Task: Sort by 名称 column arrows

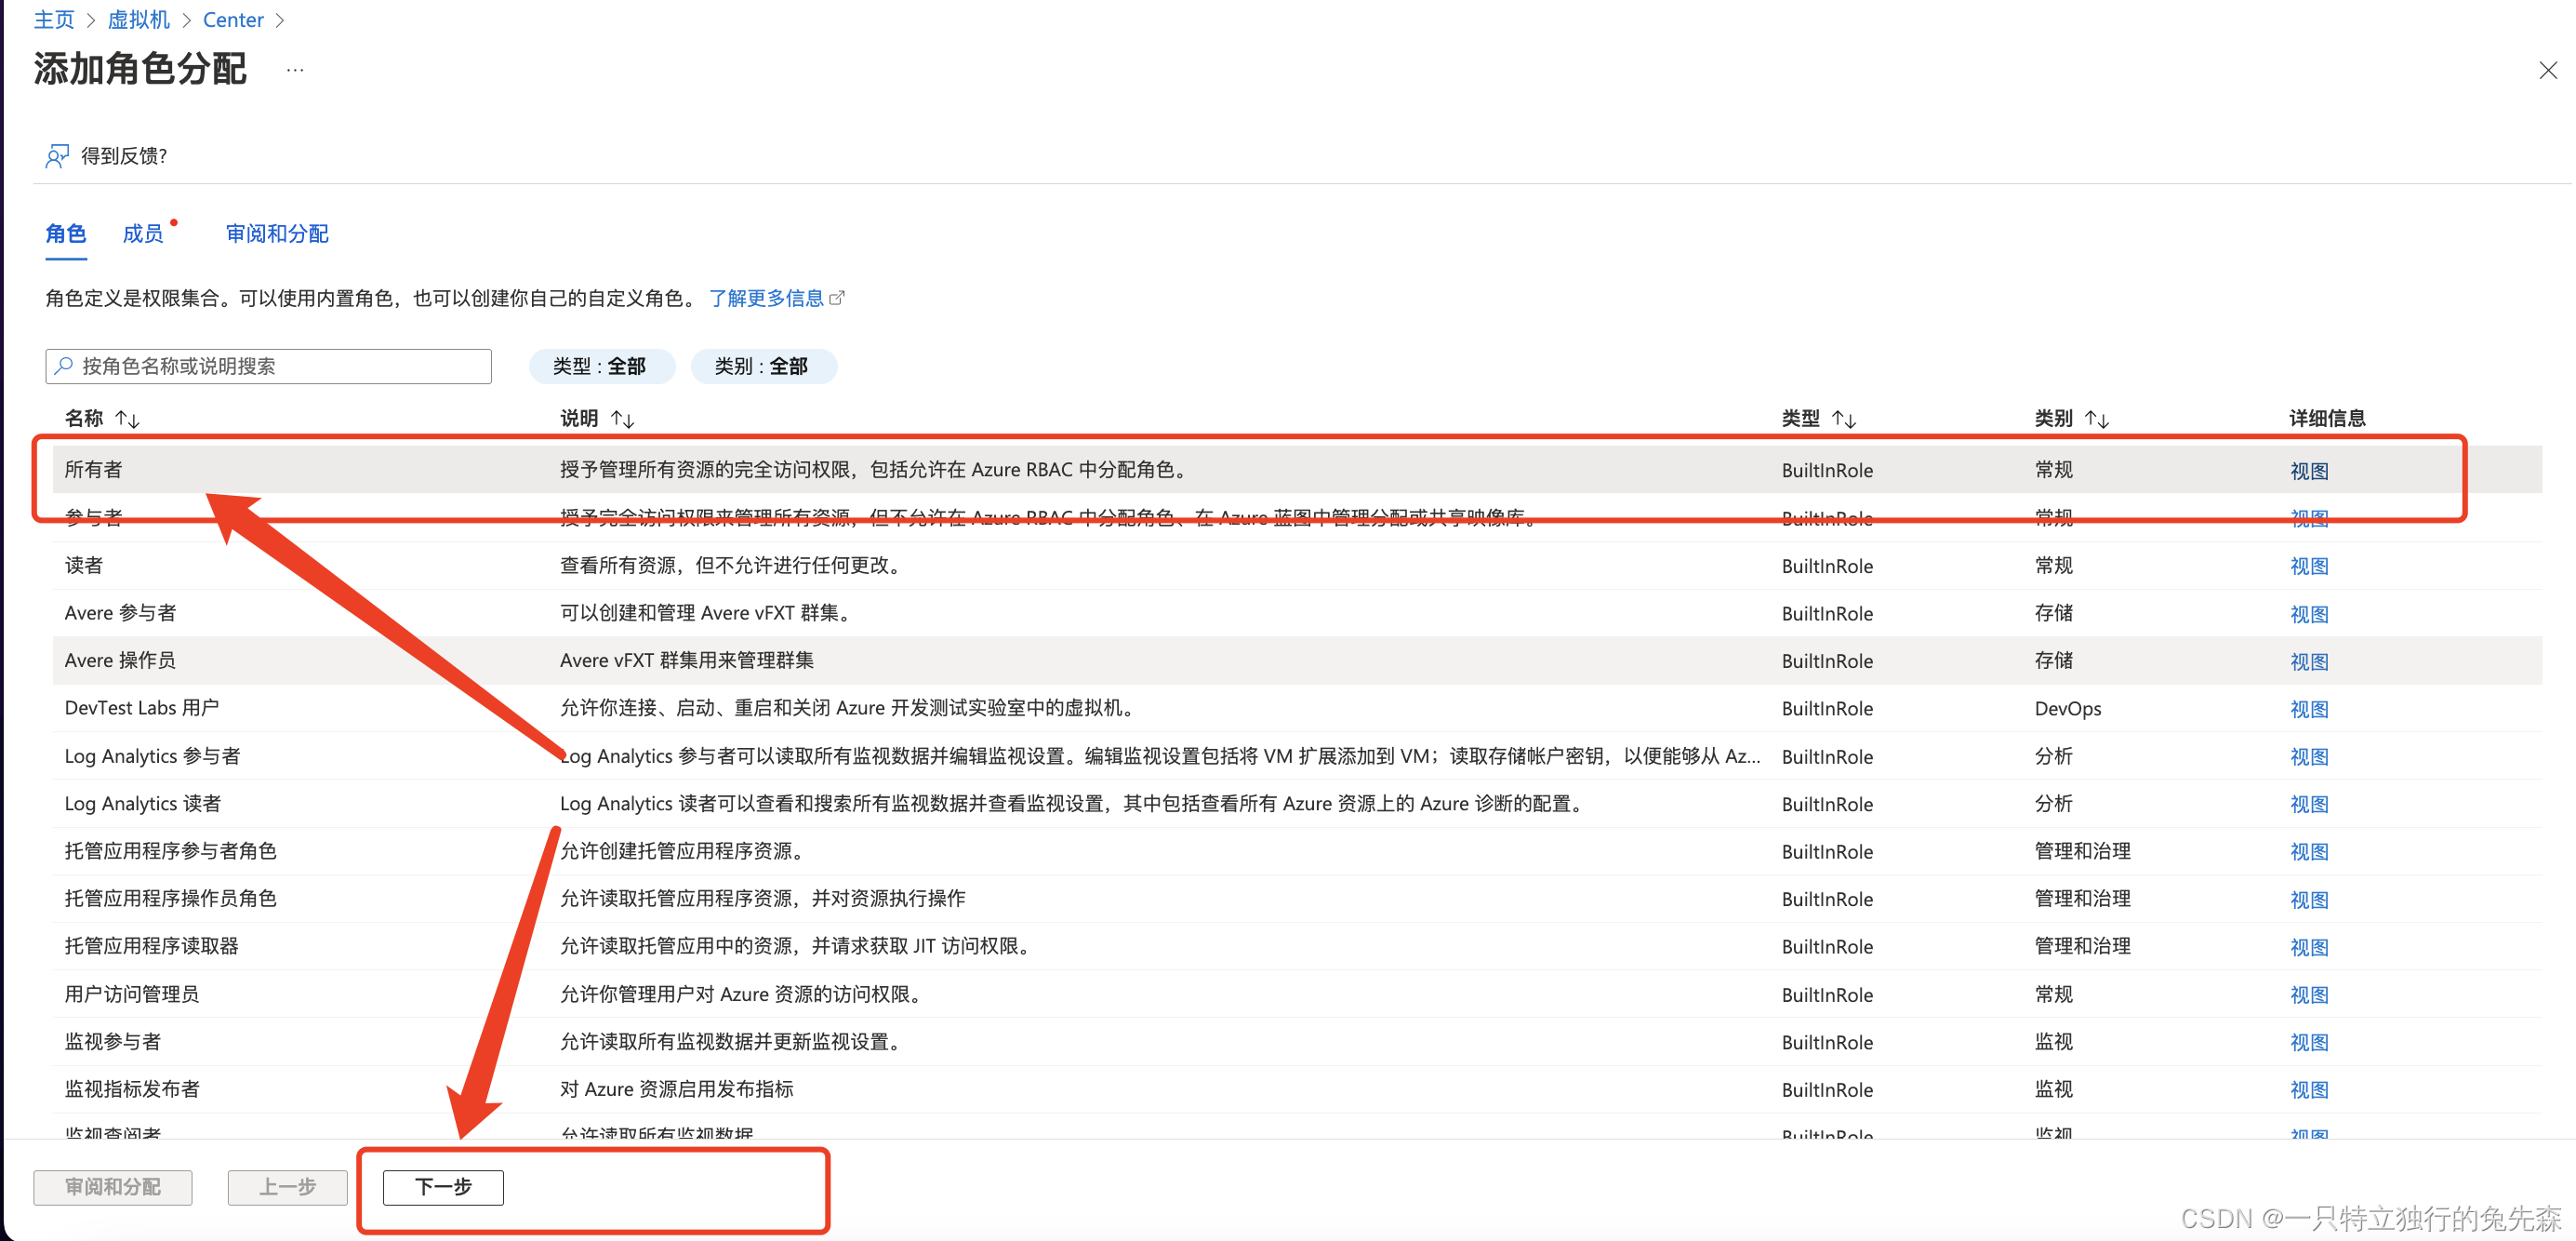Action: (x=128, y=419)
